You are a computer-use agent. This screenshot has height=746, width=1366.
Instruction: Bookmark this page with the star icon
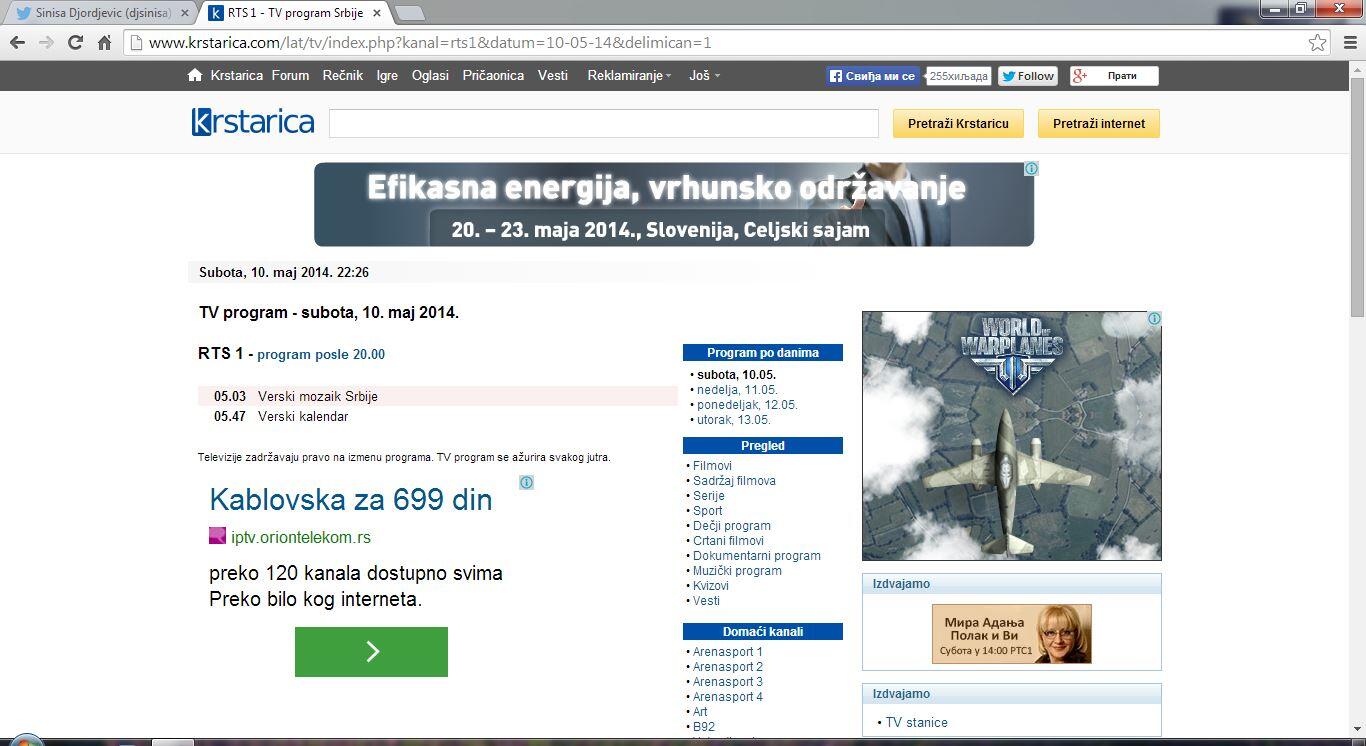pos(1318,43)
